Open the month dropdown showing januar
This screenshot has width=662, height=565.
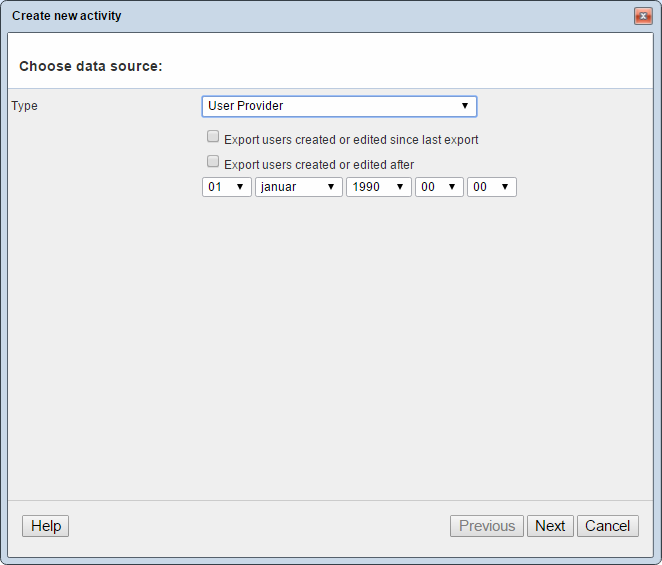click(x=298, y=187)
